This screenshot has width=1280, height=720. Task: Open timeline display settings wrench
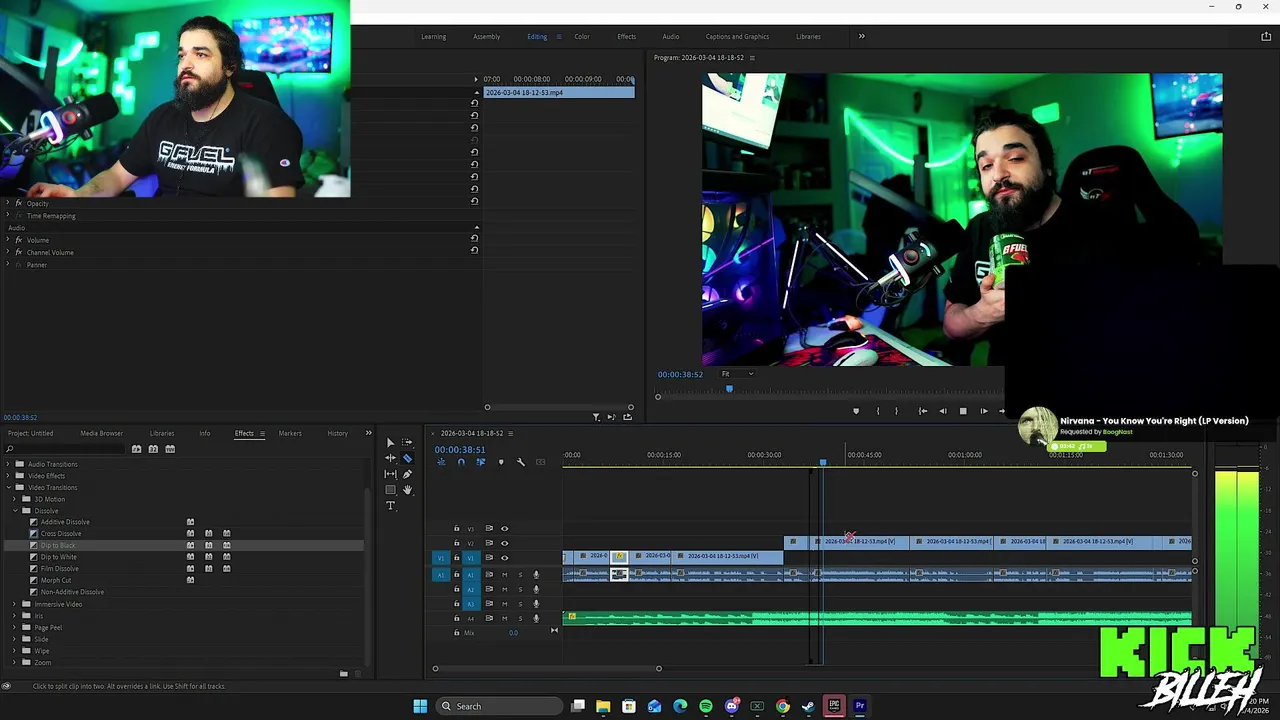(520, 462)
